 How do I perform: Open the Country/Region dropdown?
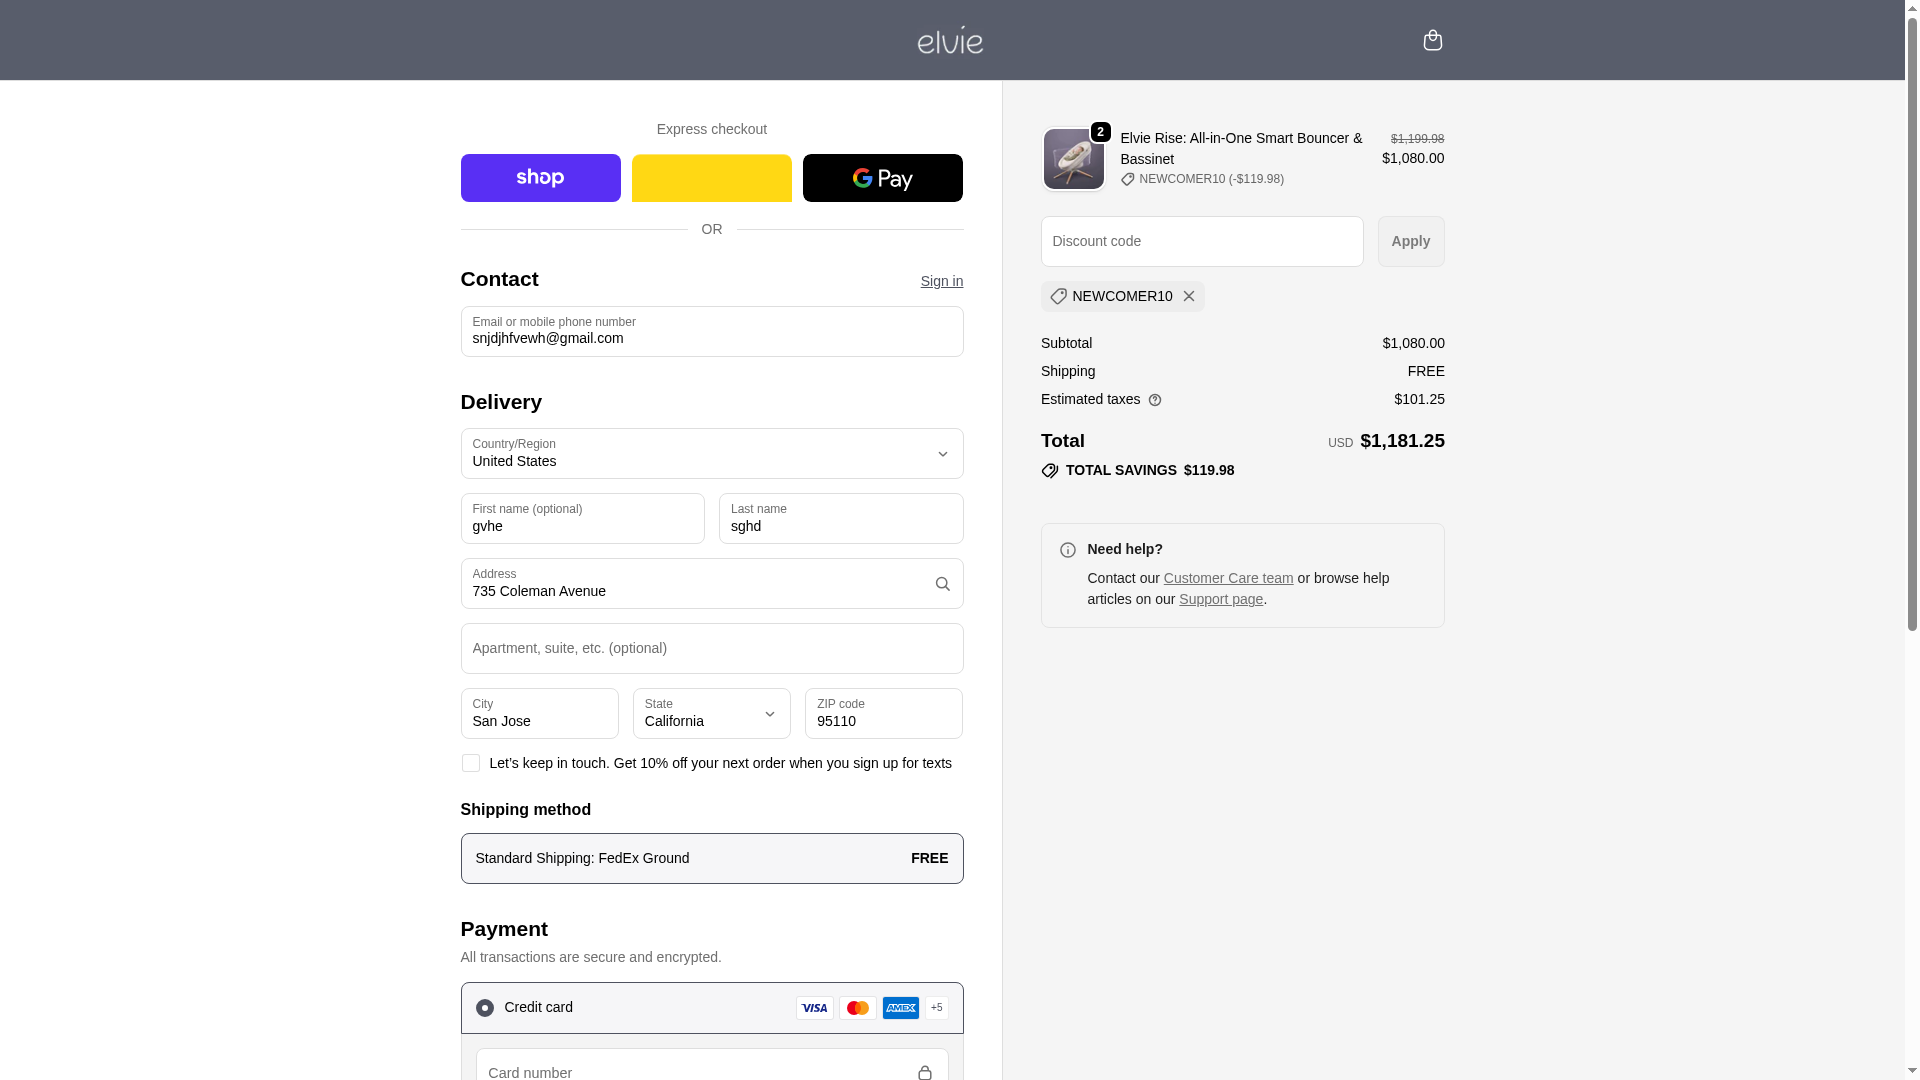(711, 454)
